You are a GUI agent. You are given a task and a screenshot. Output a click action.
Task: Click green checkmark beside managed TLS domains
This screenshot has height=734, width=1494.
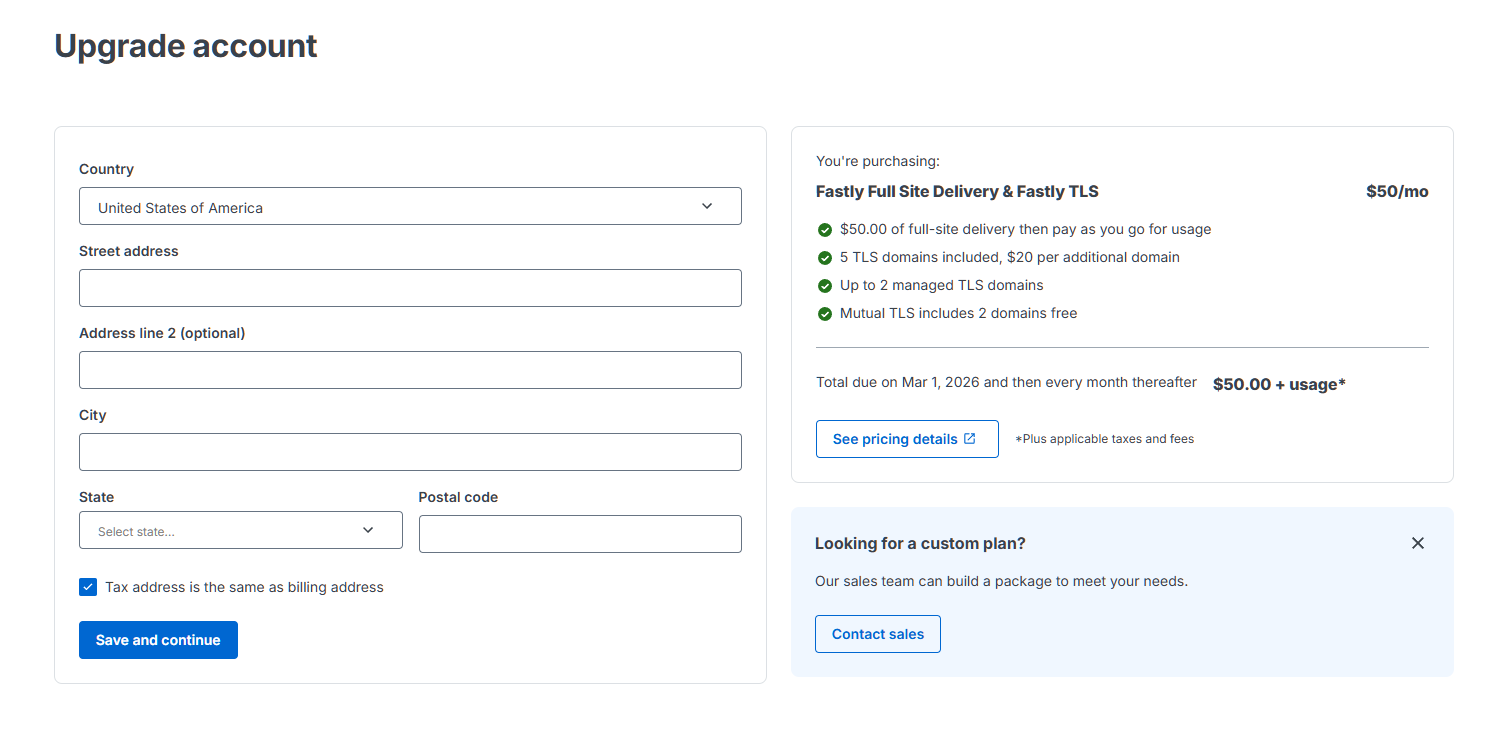pyautogui.click(x=825, y=286)
